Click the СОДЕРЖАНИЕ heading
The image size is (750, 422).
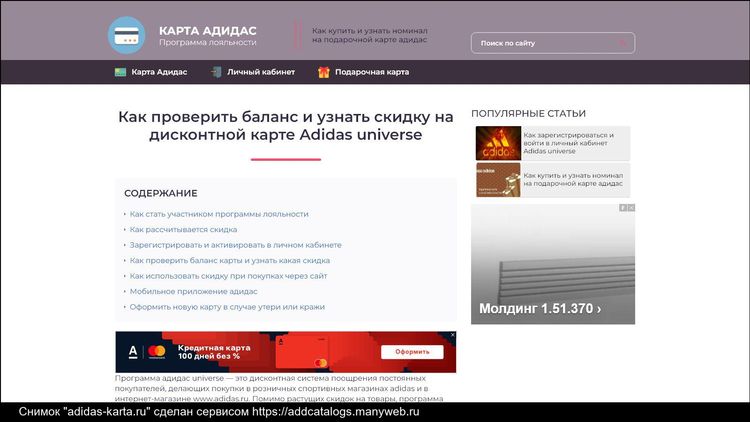[161, 193]
